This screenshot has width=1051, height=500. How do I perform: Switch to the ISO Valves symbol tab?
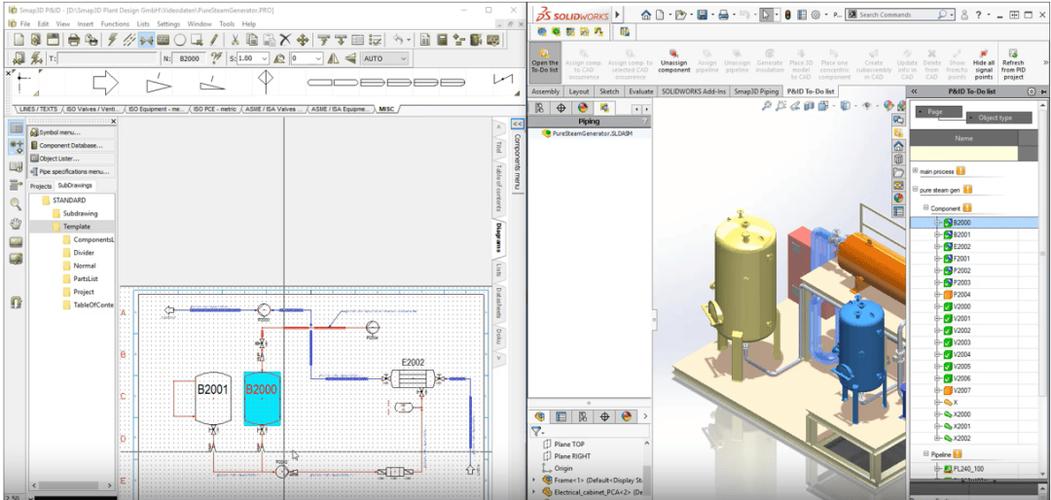pyautogui.click(x=90, y=108)
